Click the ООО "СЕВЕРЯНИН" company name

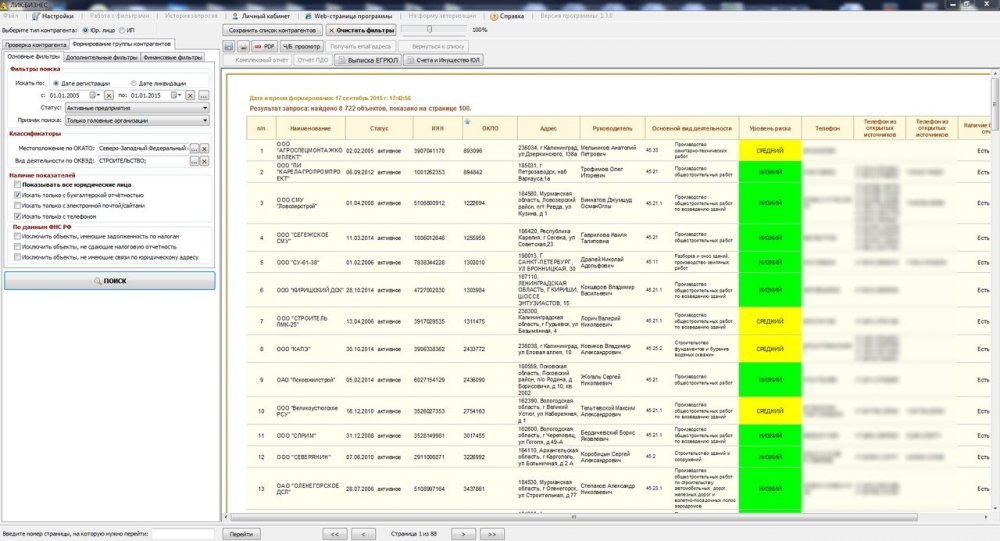click(x=304, y=457)
